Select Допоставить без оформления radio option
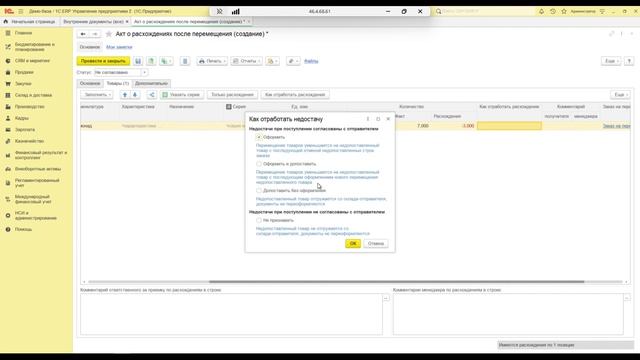 [x=259, y=191]
